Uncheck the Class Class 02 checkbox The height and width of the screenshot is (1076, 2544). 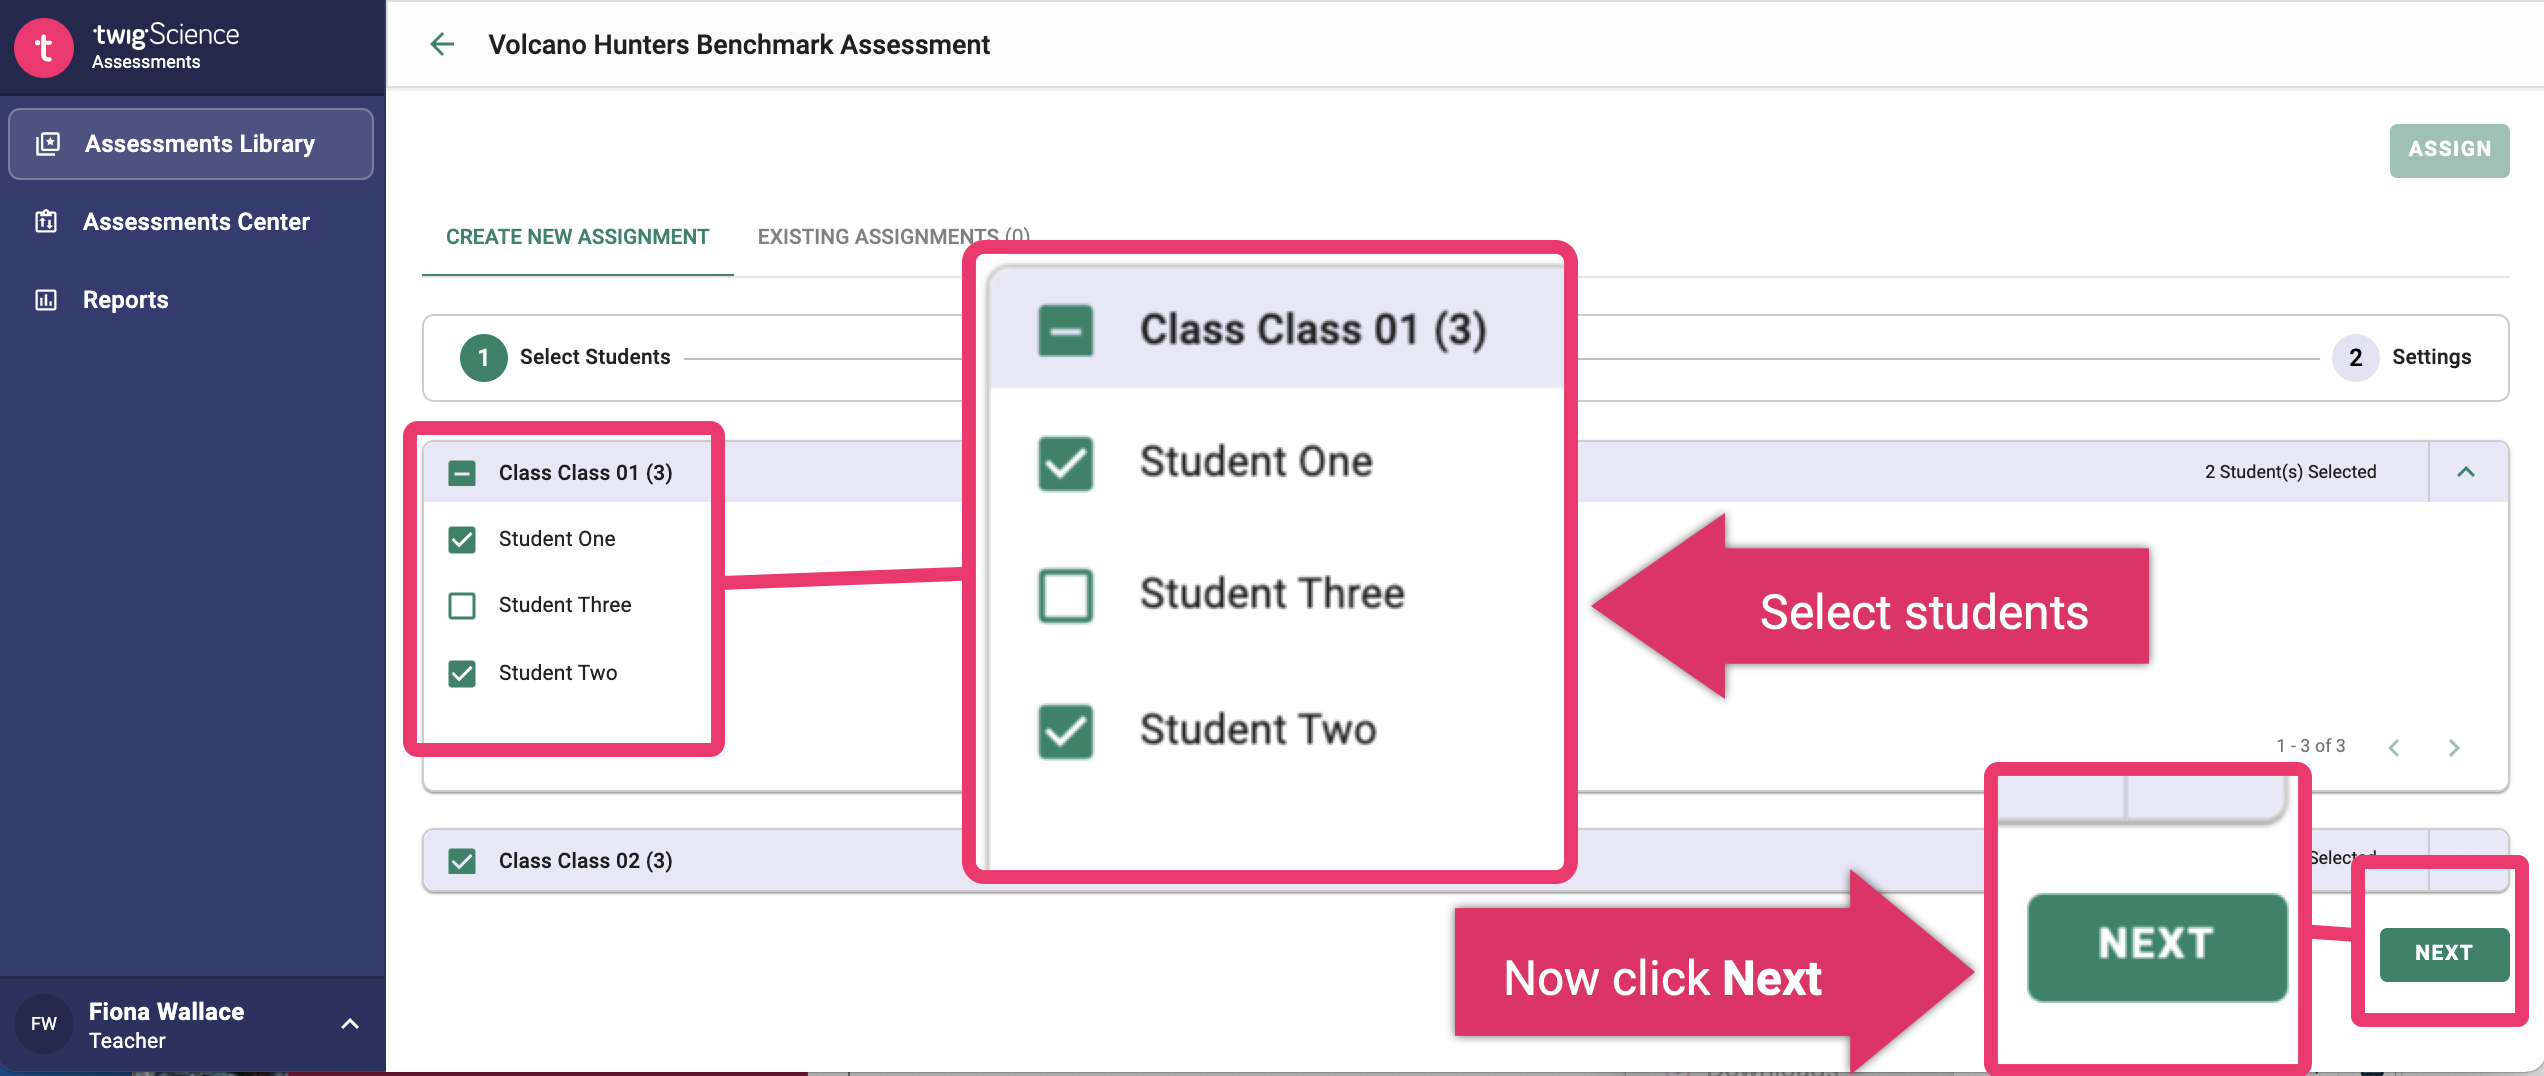(462, 860)
